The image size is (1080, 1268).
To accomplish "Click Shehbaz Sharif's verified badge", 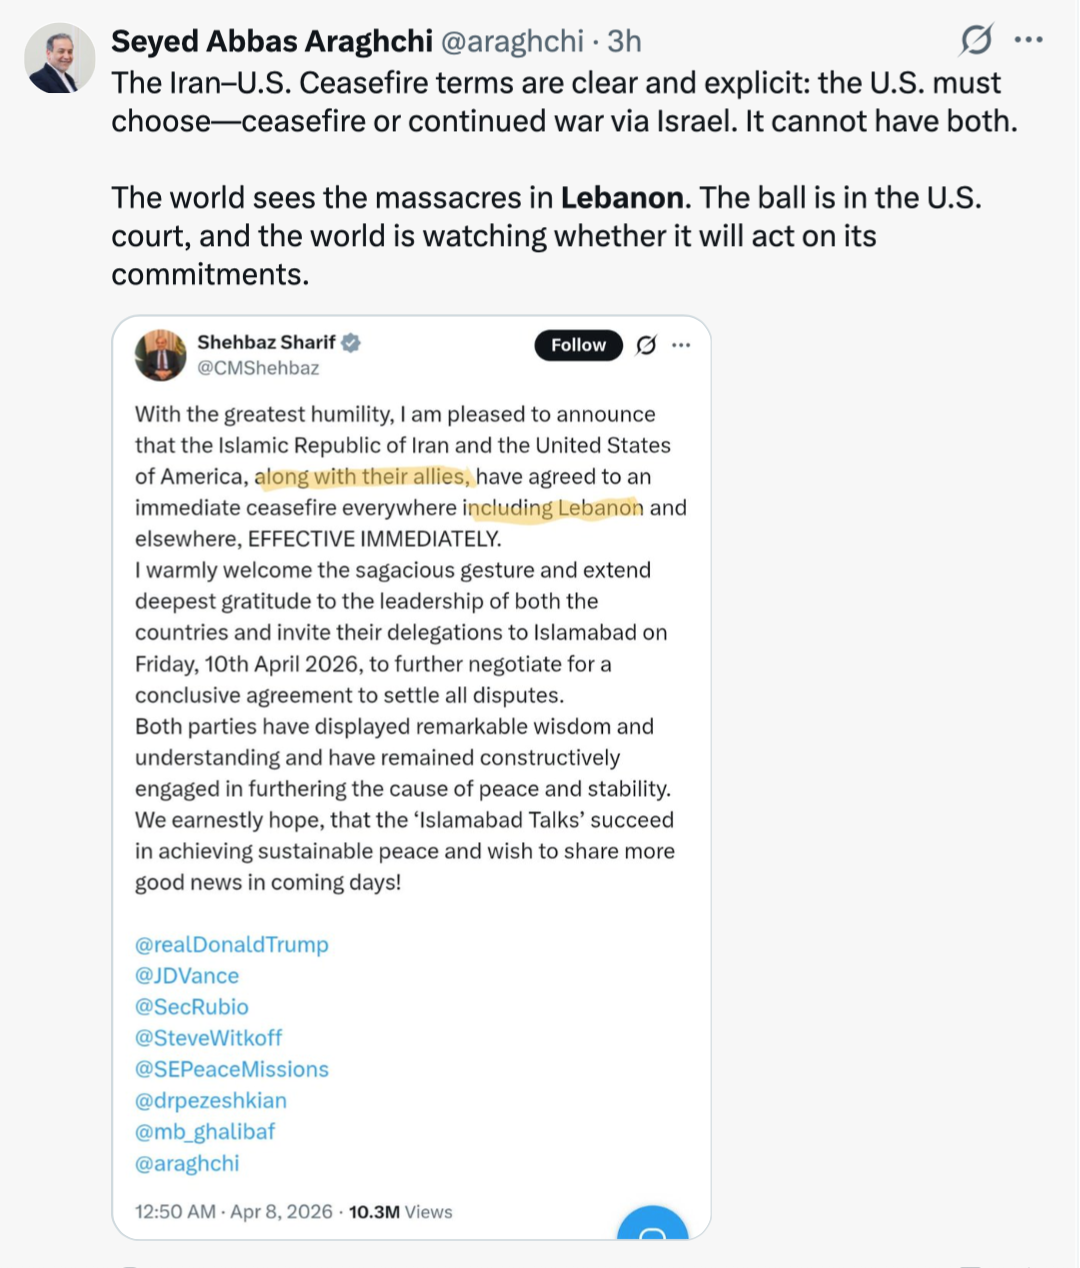I will (x=351, y=343).
